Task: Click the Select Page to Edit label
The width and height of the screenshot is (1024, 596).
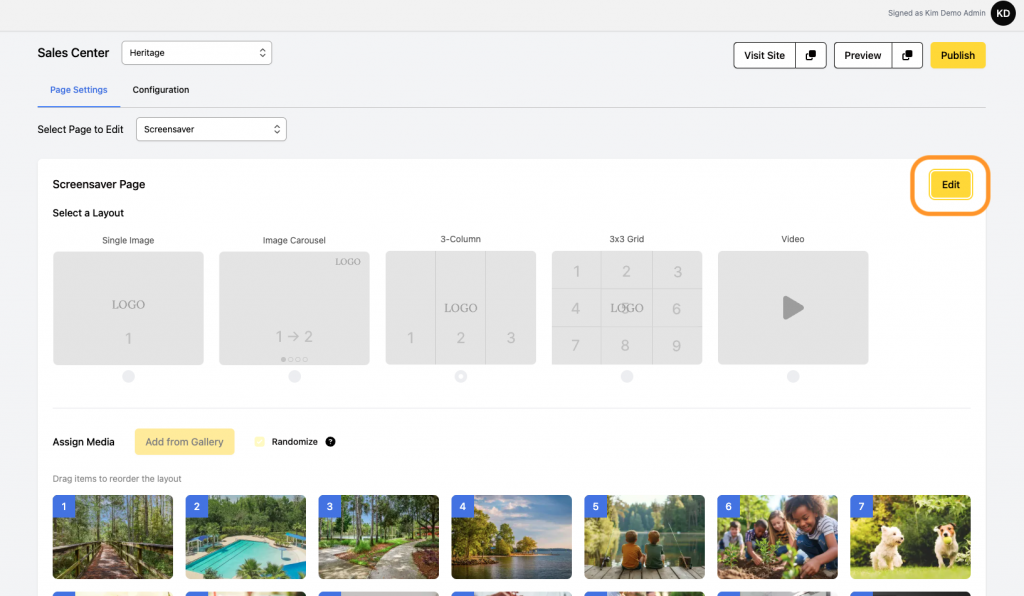Action: 80,129
